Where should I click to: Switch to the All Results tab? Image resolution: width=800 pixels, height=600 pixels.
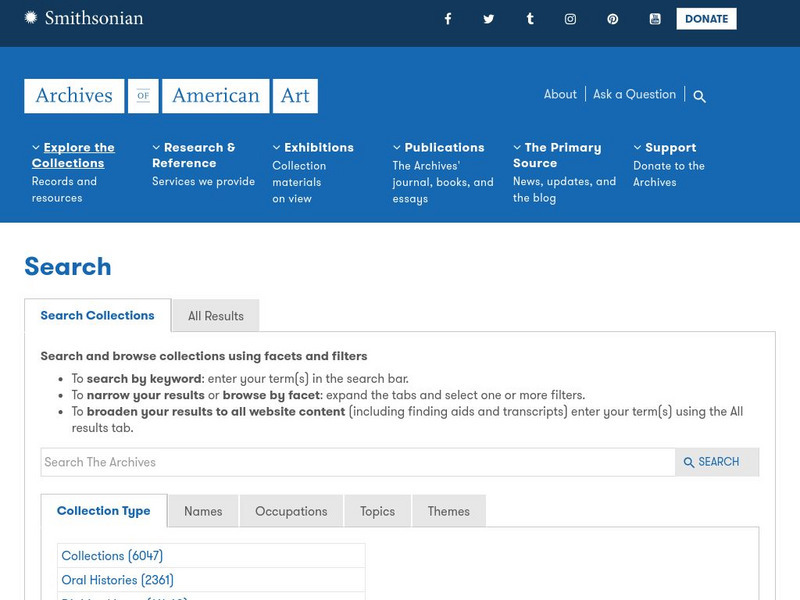pyautogui.click(x=216, y=316)
